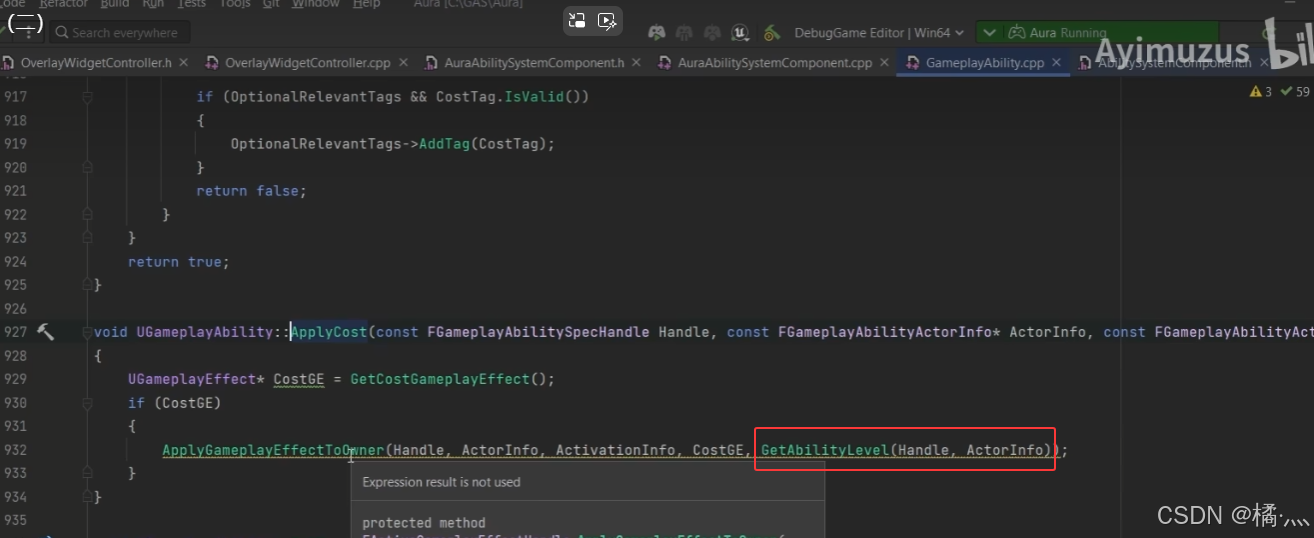Toggle fold end marker on line 933
Screen dimensions: 1314x538
[x=87, y=473]
